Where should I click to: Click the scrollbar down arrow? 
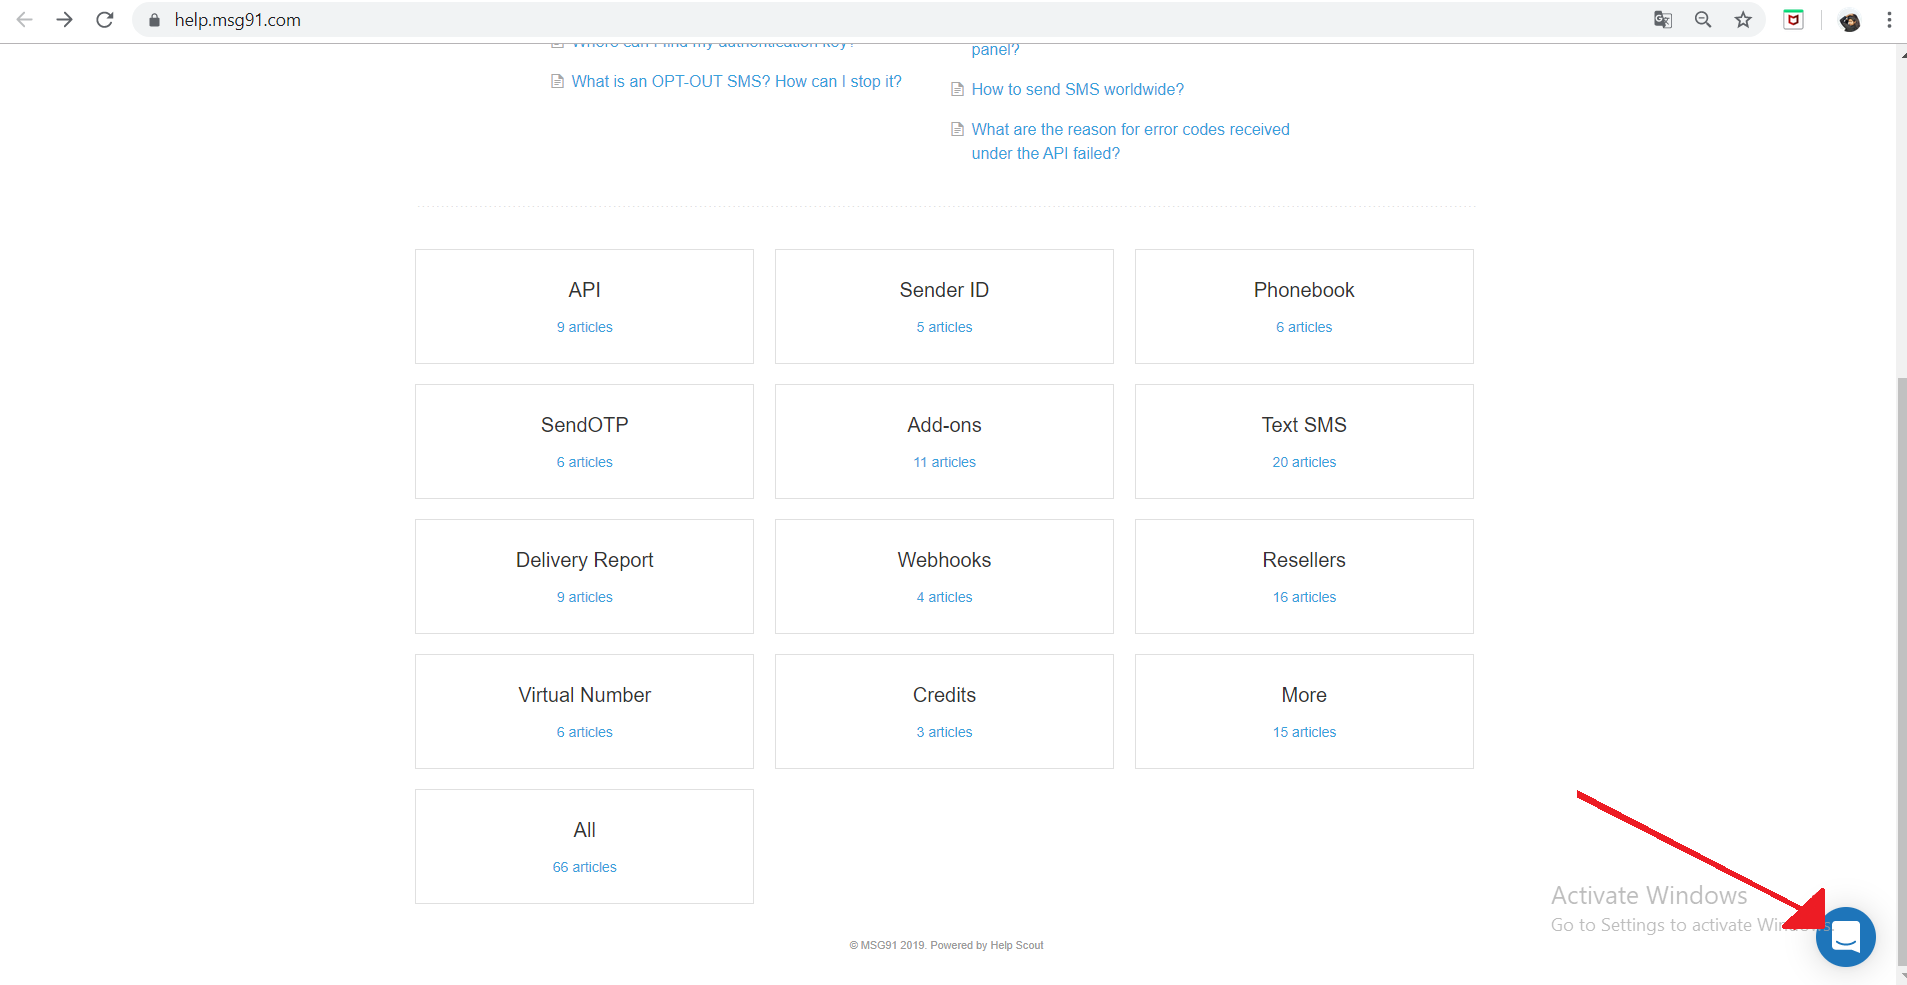[1902, 976]
